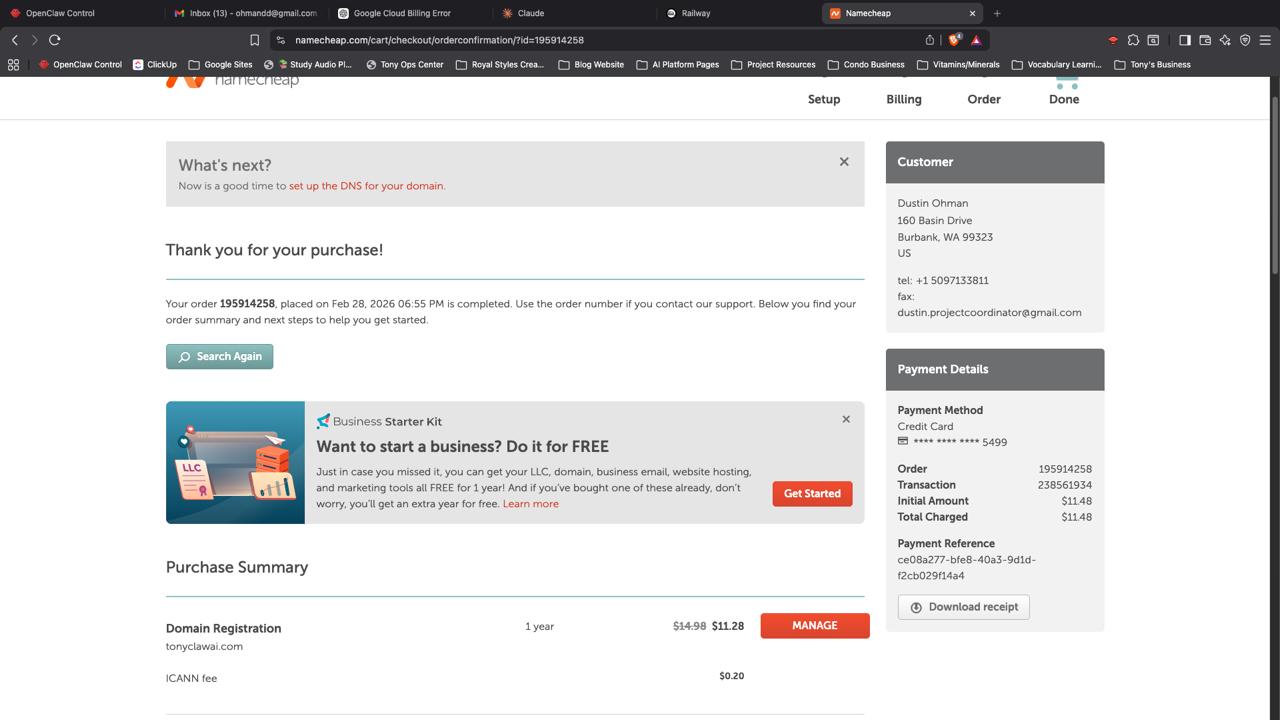Switch to the Gmail Inbox tab

245,13
